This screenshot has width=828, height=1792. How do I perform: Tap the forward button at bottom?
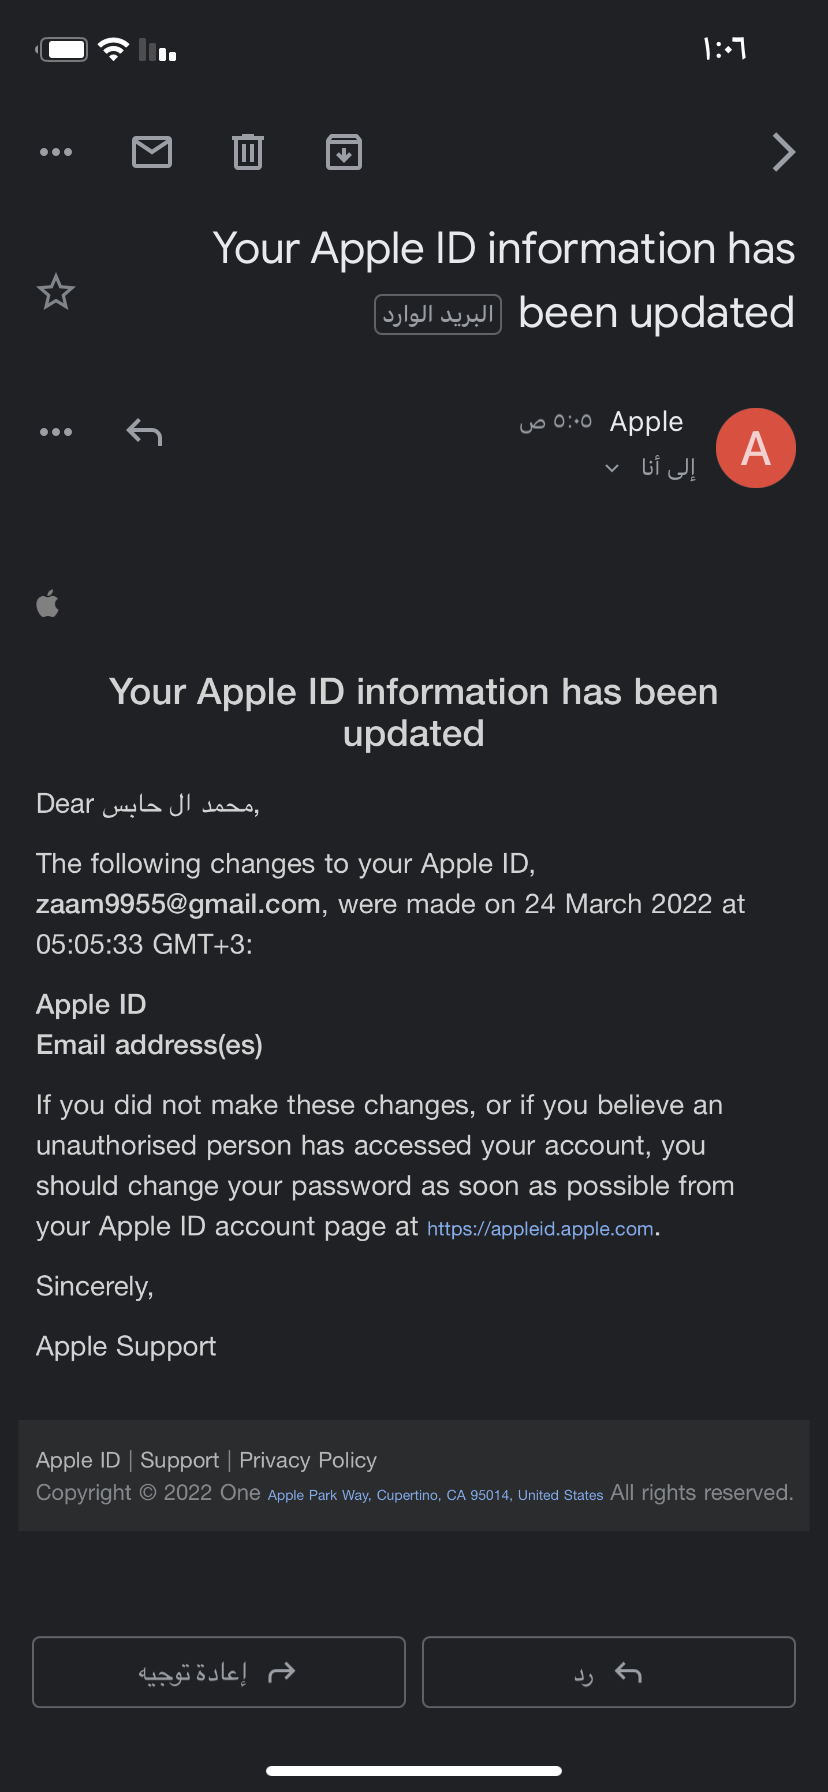[x=219, y=1672]
